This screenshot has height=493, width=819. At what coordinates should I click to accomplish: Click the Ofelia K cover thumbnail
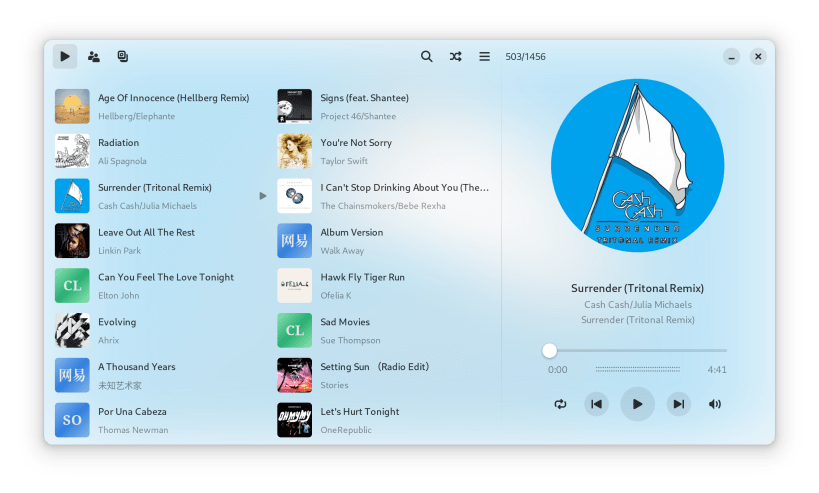[x=295, y=286]
